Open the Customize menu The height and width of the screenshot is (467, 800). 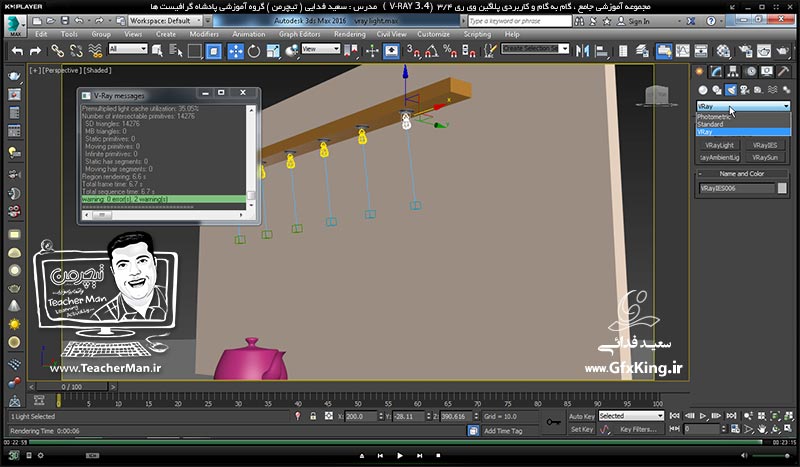coord(433,34)
